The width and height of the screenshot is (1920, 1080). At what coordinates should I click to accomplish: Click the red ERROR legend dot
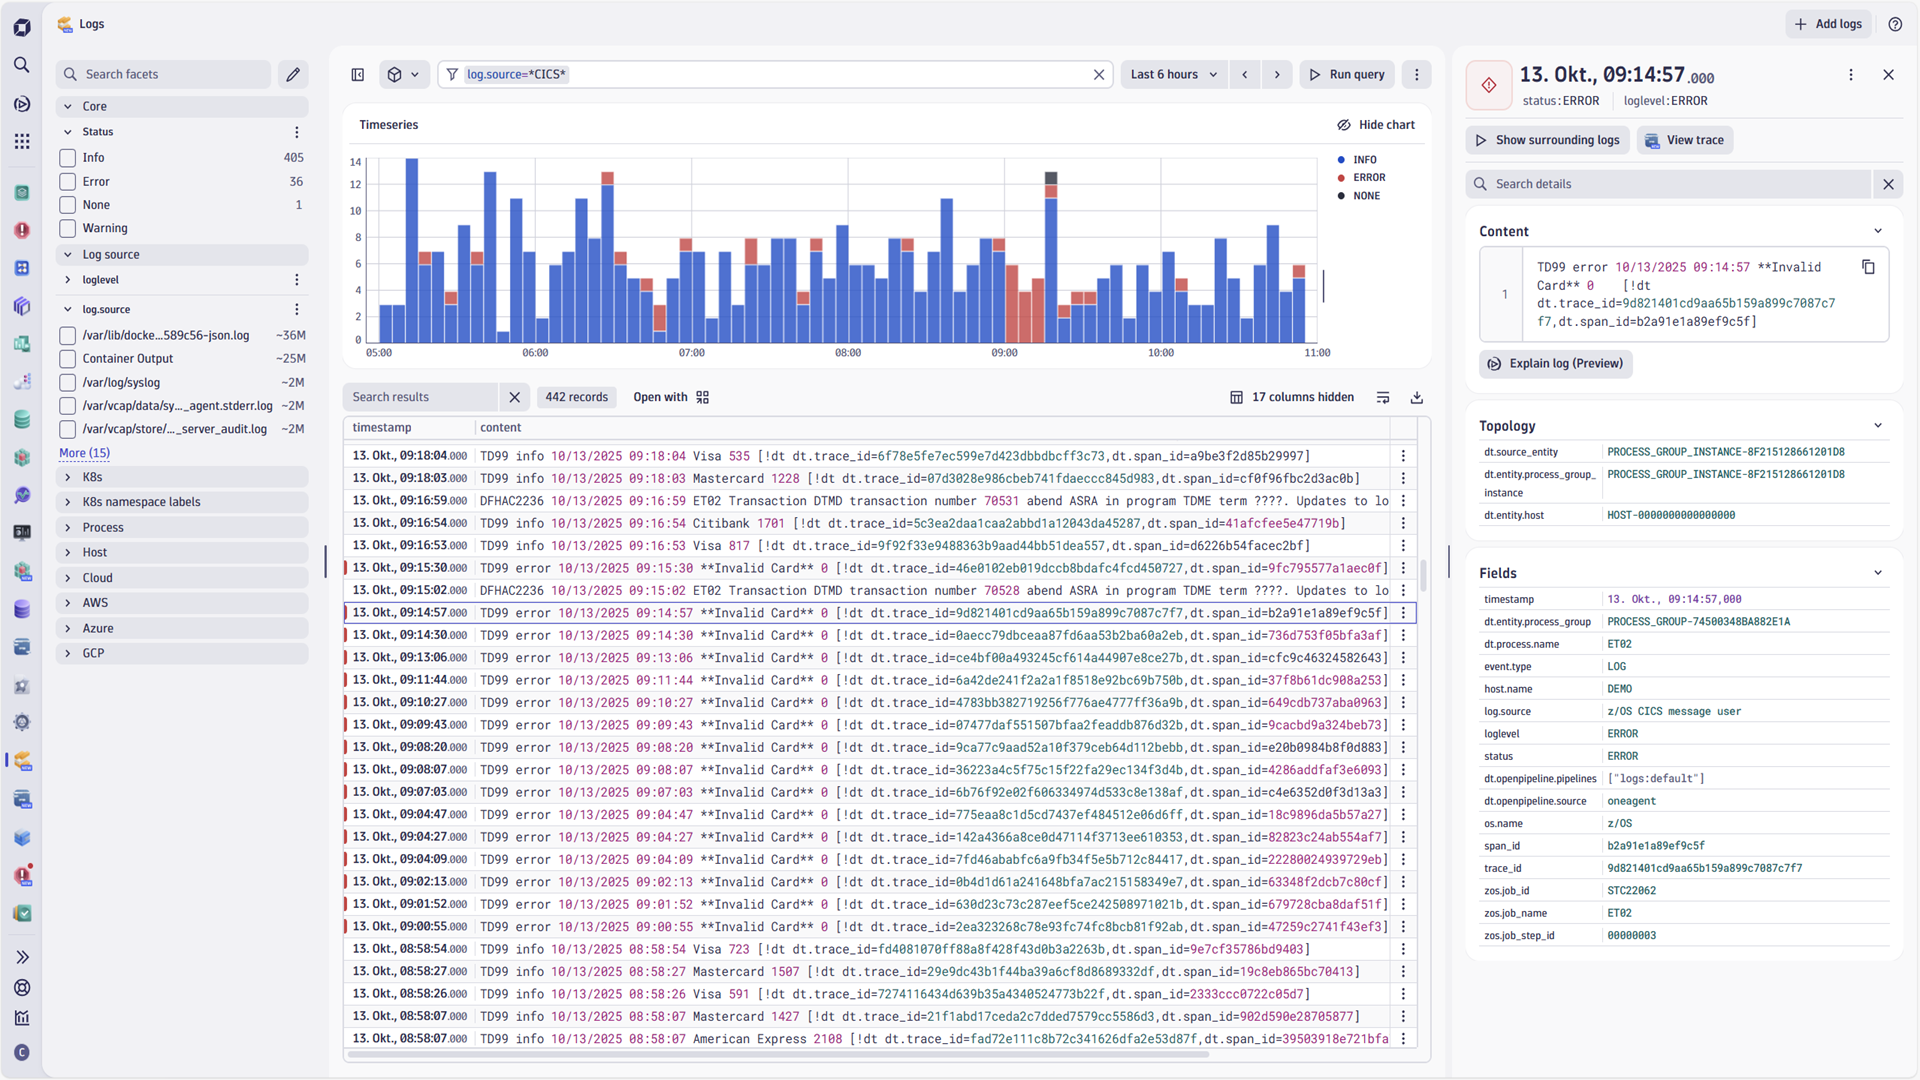click(x=1343, y=177)
